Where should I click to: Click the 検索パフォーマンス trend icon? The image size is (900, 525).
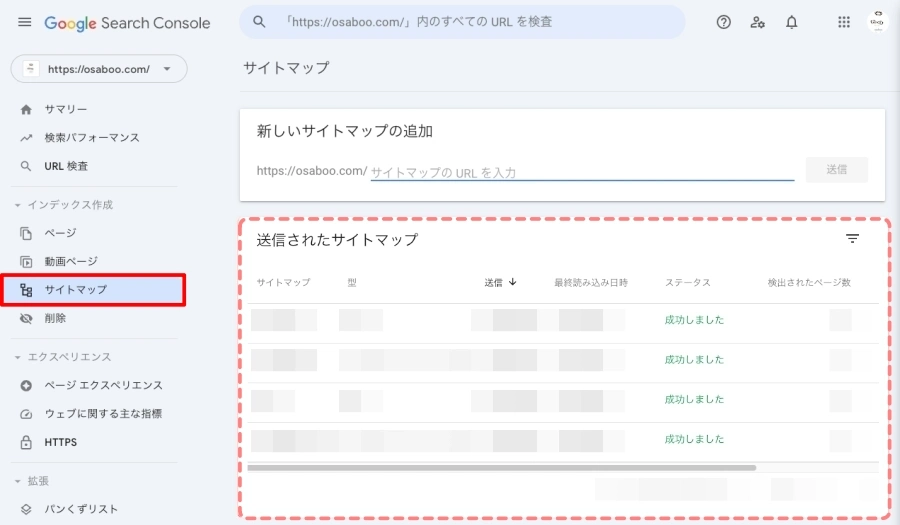pyautogui.click(x=26, y=138)
